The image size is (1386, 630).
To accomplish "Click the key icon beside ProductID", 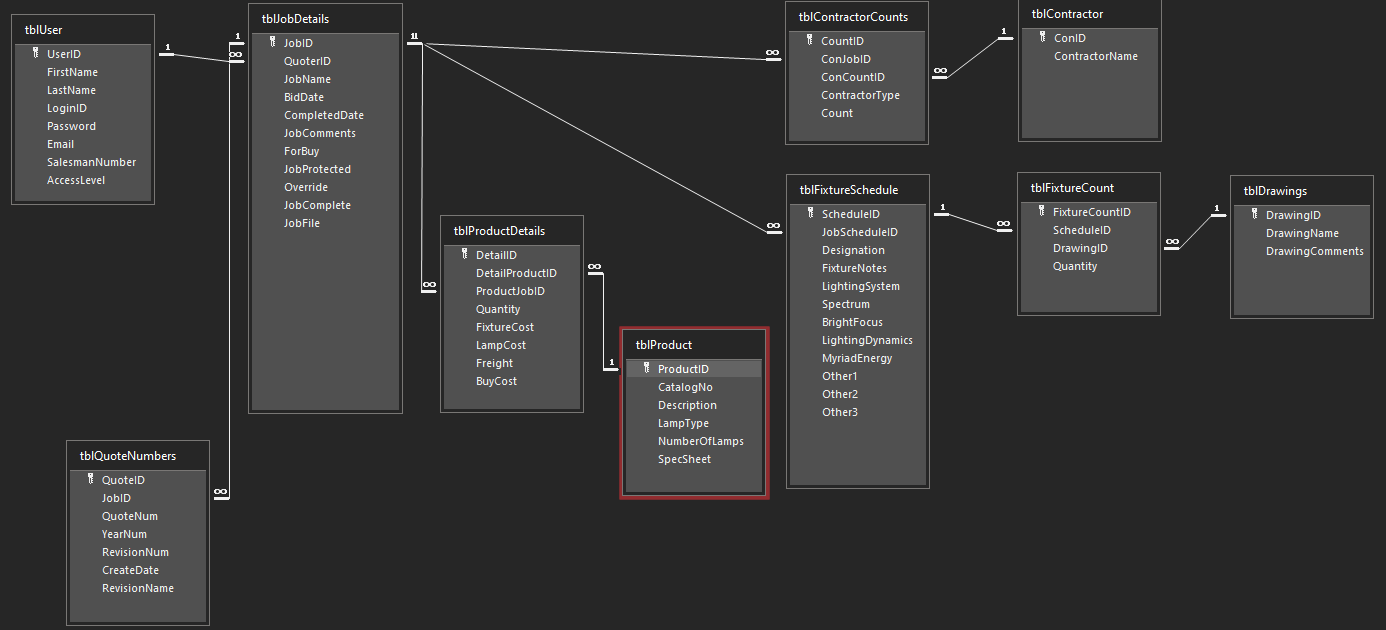I will click(646, 369).
